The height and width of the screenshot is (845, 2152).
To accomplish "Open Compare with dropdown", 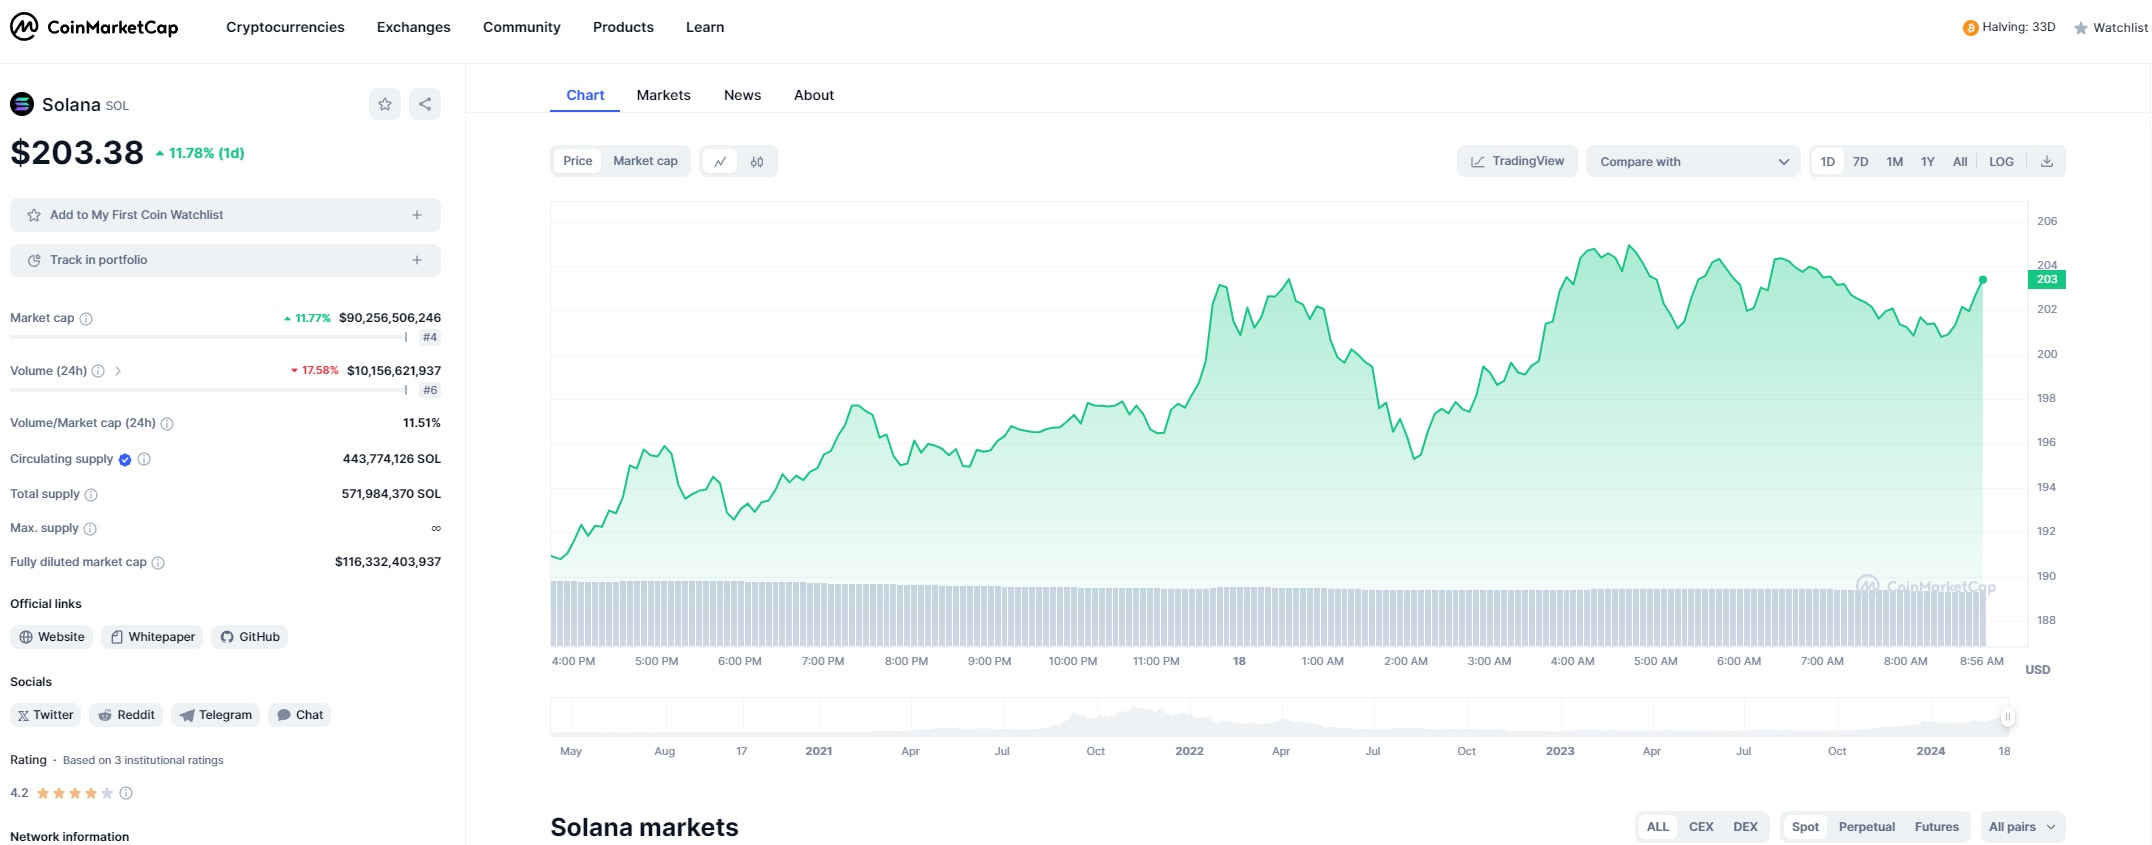I will point(1693,161).
